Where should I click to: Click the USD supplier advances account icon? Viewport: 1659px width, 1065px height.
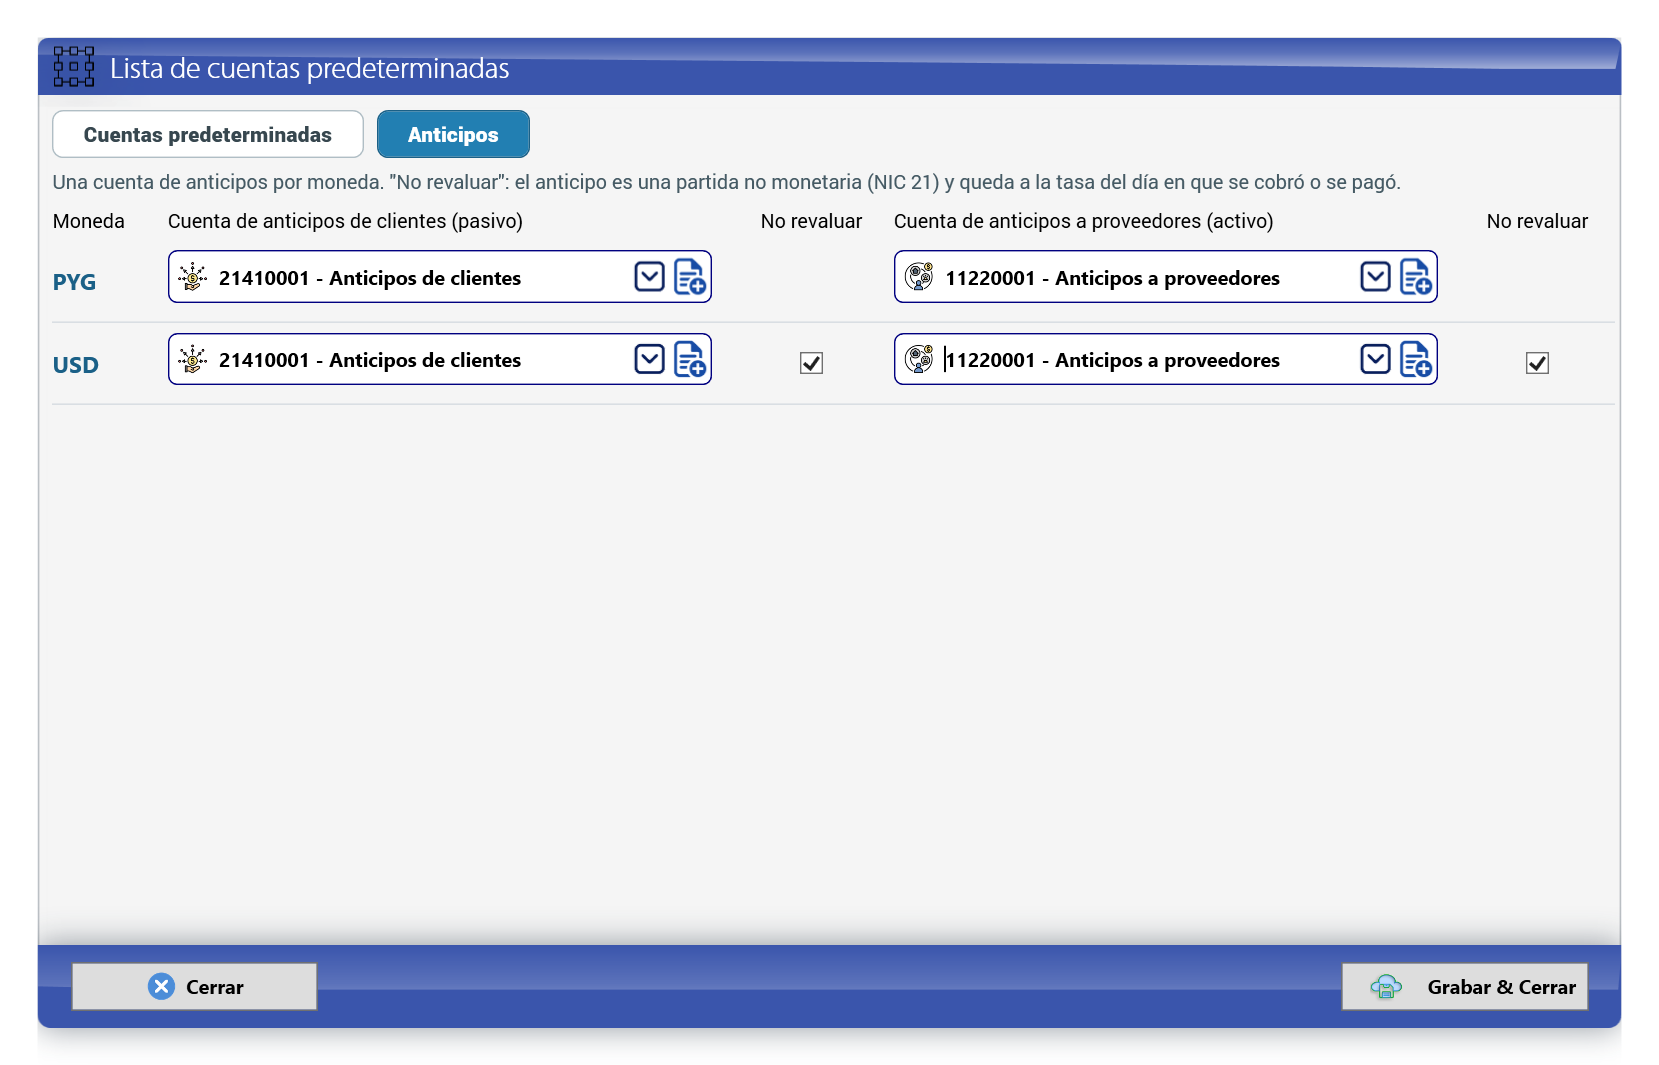pyautogui.click(x=919, y=359)
